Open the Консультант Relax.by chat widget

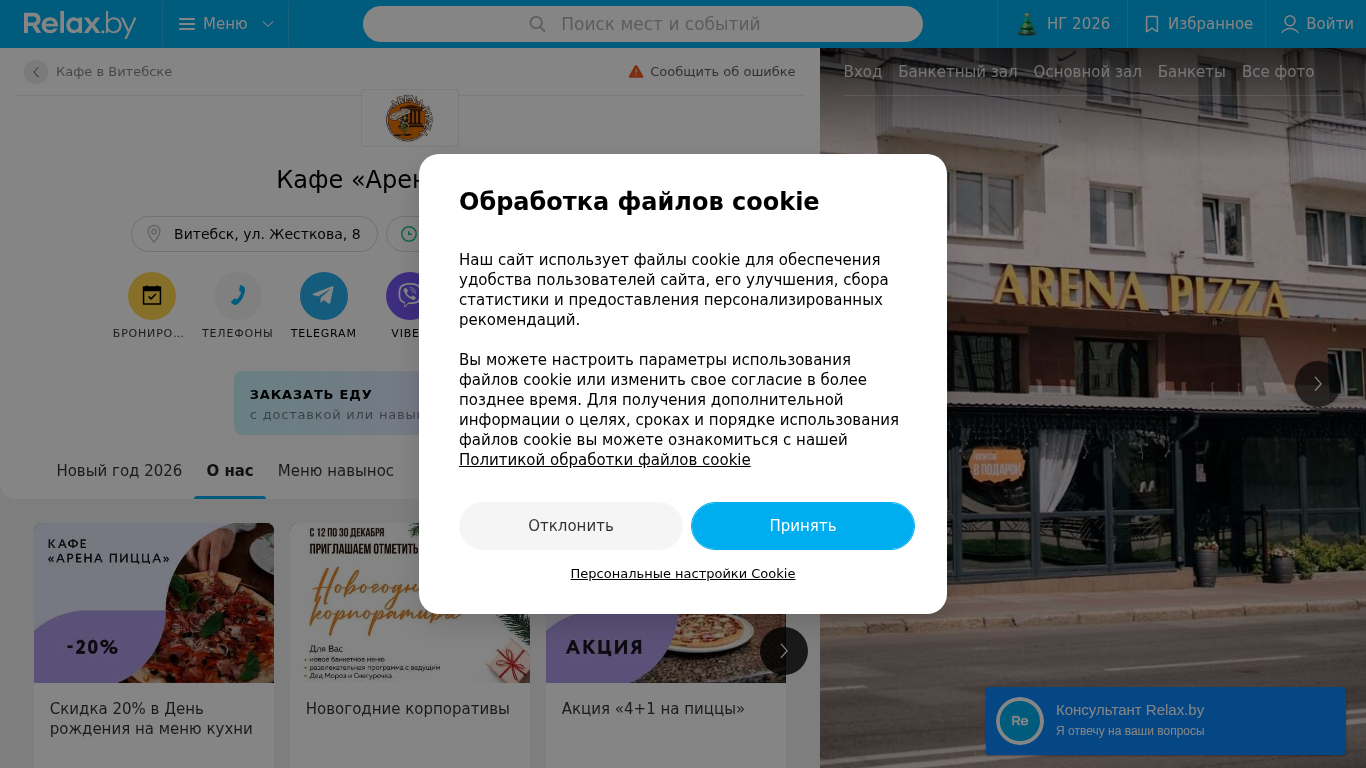1165,721
